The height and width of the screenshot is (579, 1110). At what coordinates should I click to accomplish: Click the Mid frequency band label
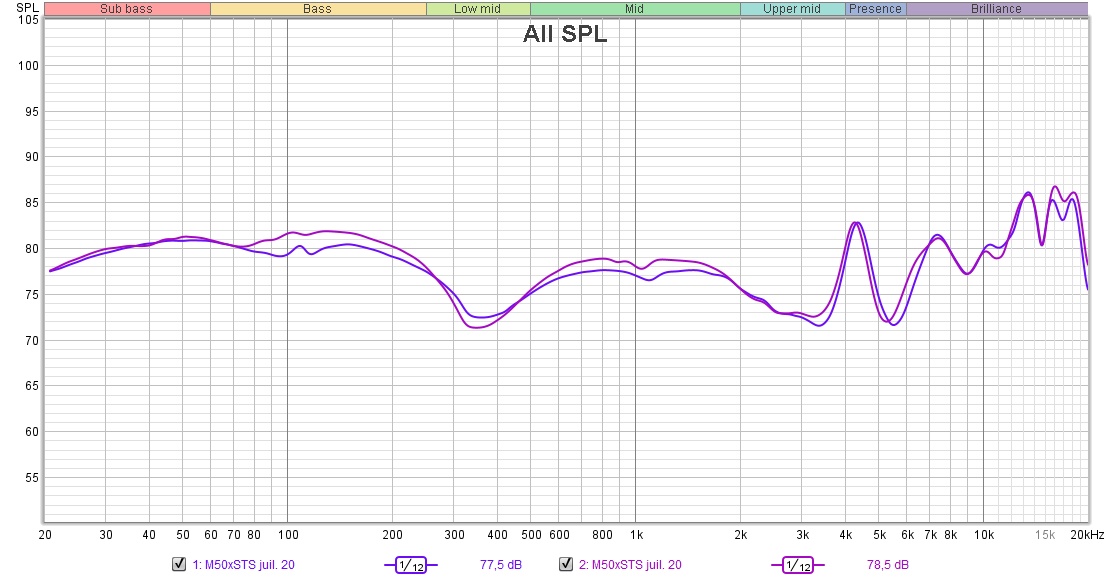coord(635,8)
